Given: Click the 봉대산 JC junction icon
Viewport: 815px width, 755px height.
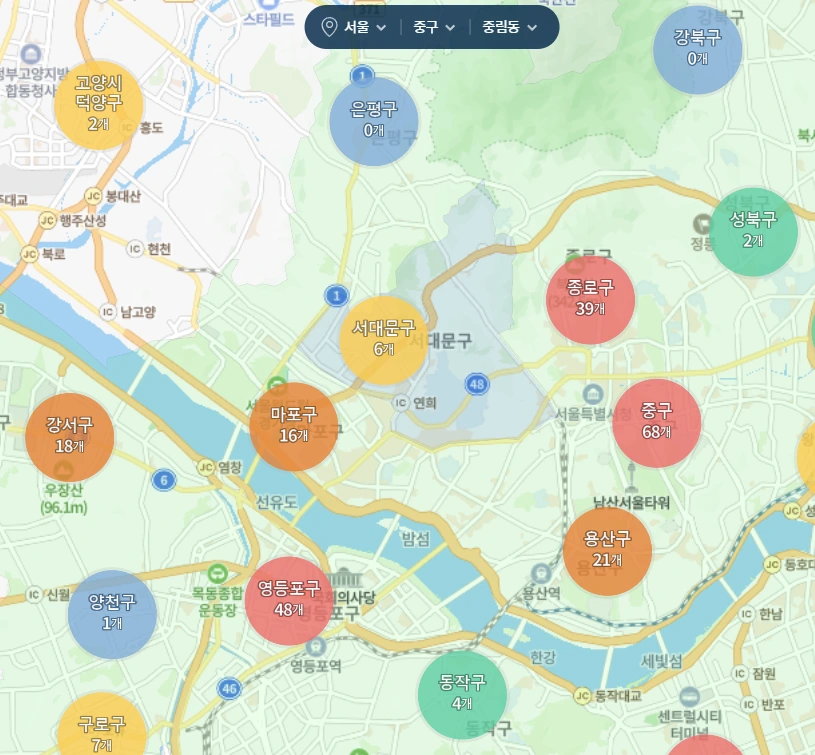Looking at the screenshot, I should click(93, 196).
